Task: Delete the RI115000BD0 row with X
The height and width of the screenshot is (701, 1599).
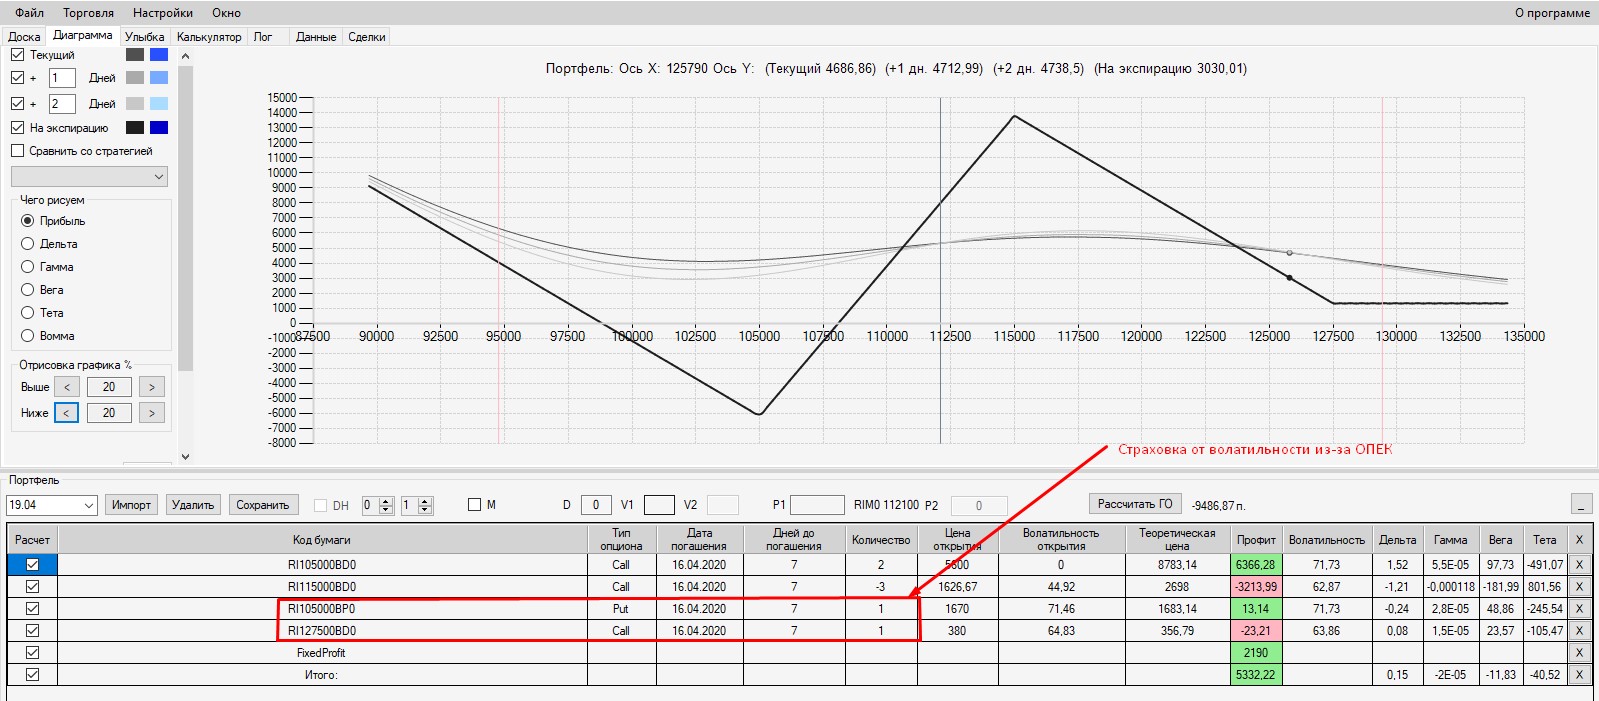Action: [x=1579, y=587]
